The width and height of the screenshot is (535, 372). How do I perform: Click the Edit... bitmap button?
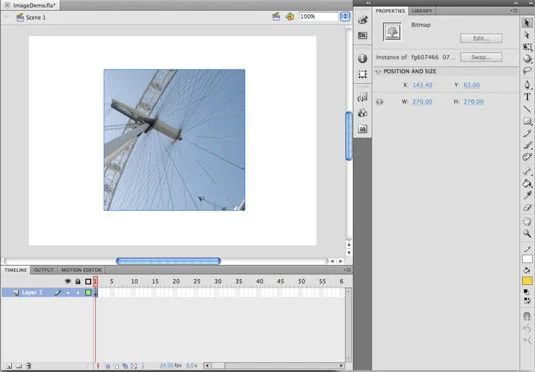(481, 38)
